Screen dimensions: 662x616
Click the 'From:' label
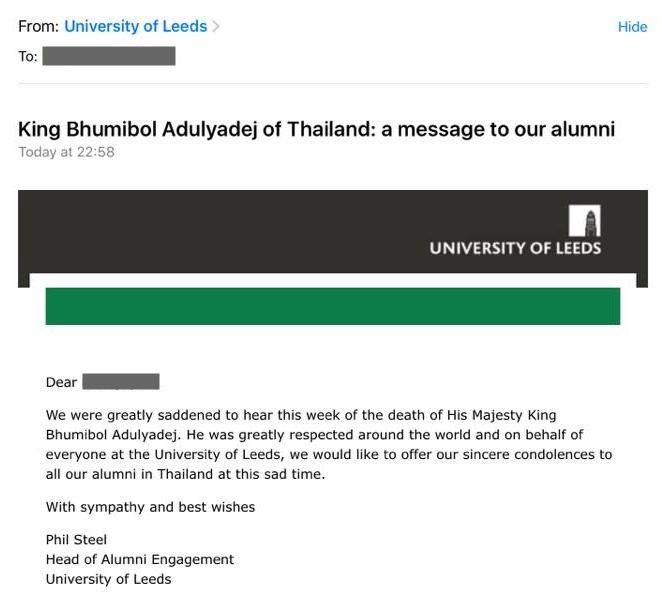[x=38, y=27]
